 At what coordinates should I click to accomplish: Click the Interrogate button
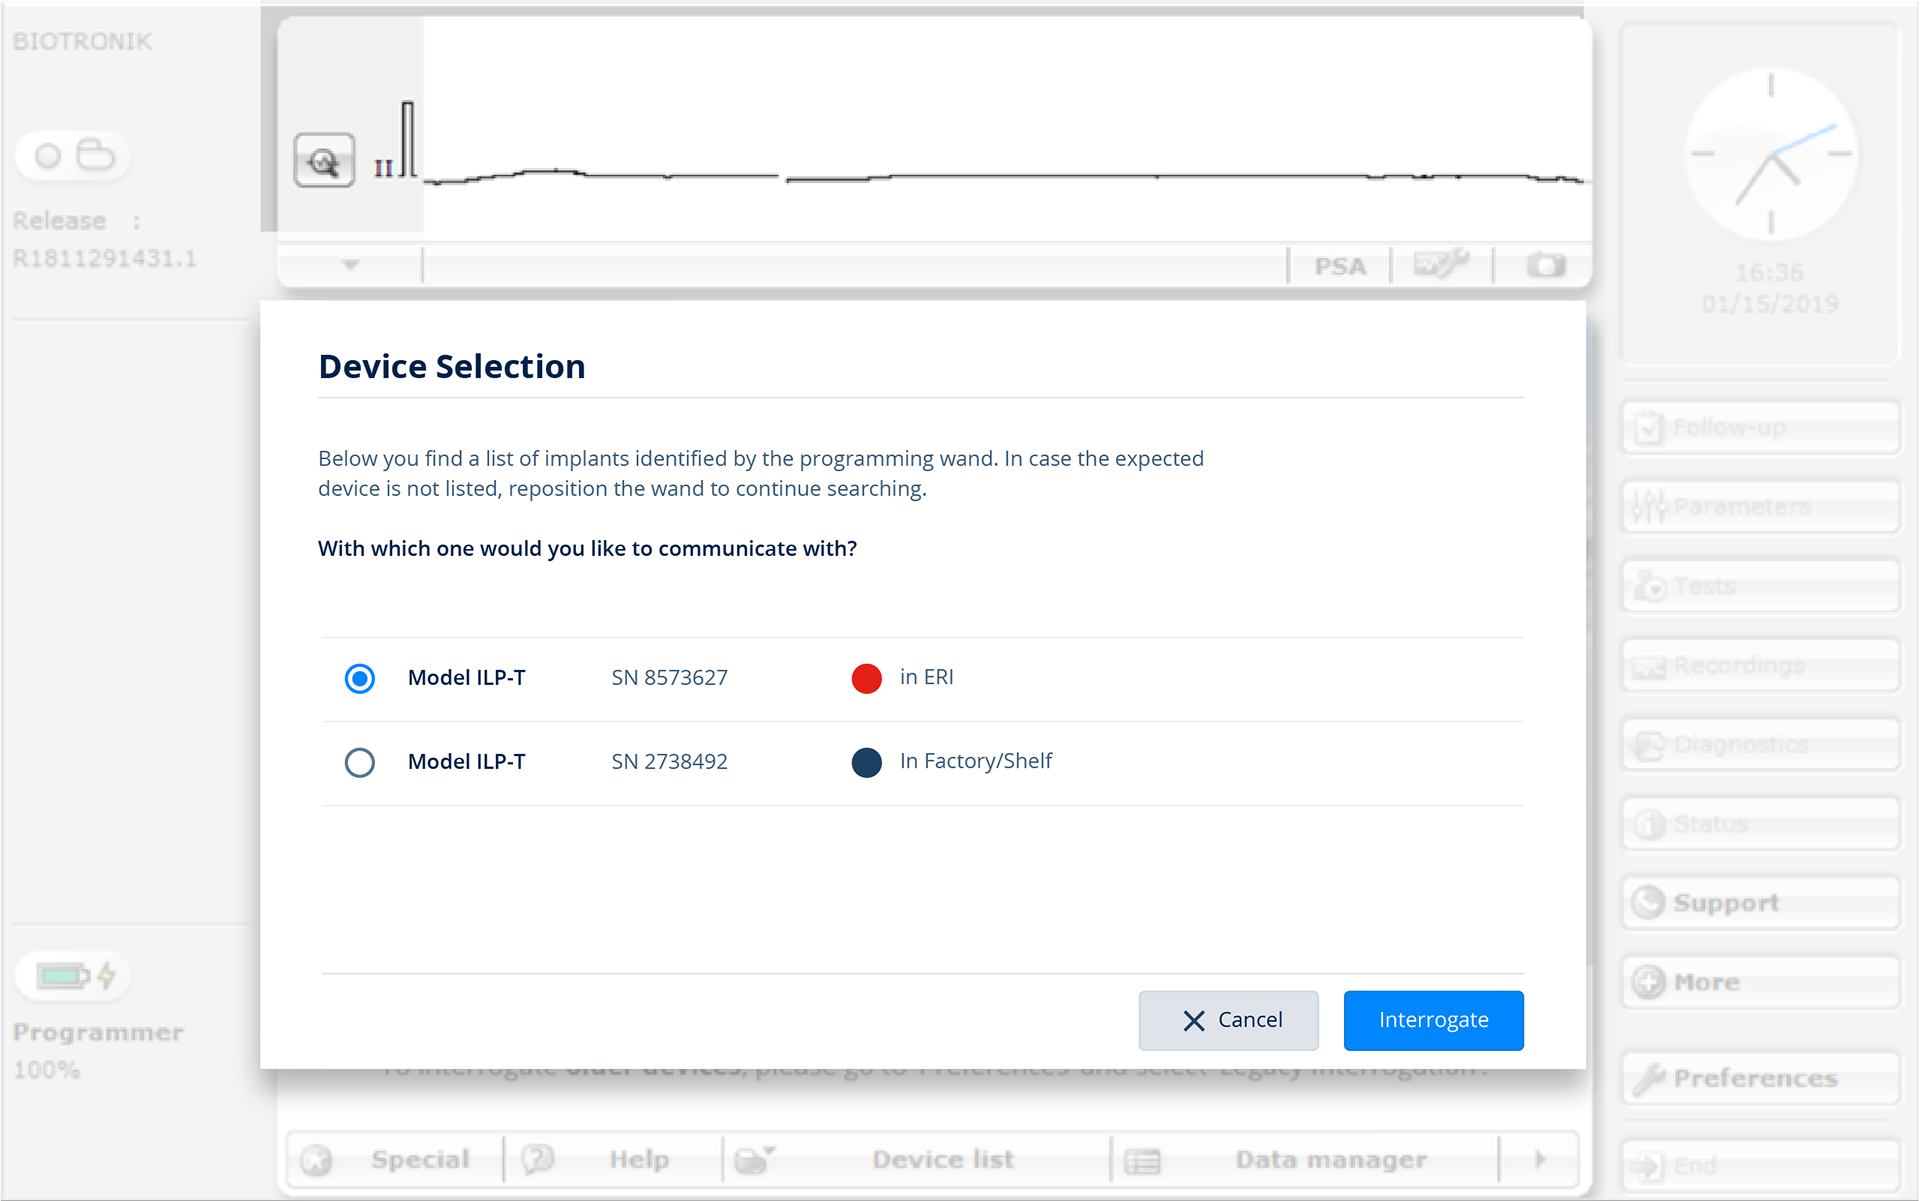1433,1020
